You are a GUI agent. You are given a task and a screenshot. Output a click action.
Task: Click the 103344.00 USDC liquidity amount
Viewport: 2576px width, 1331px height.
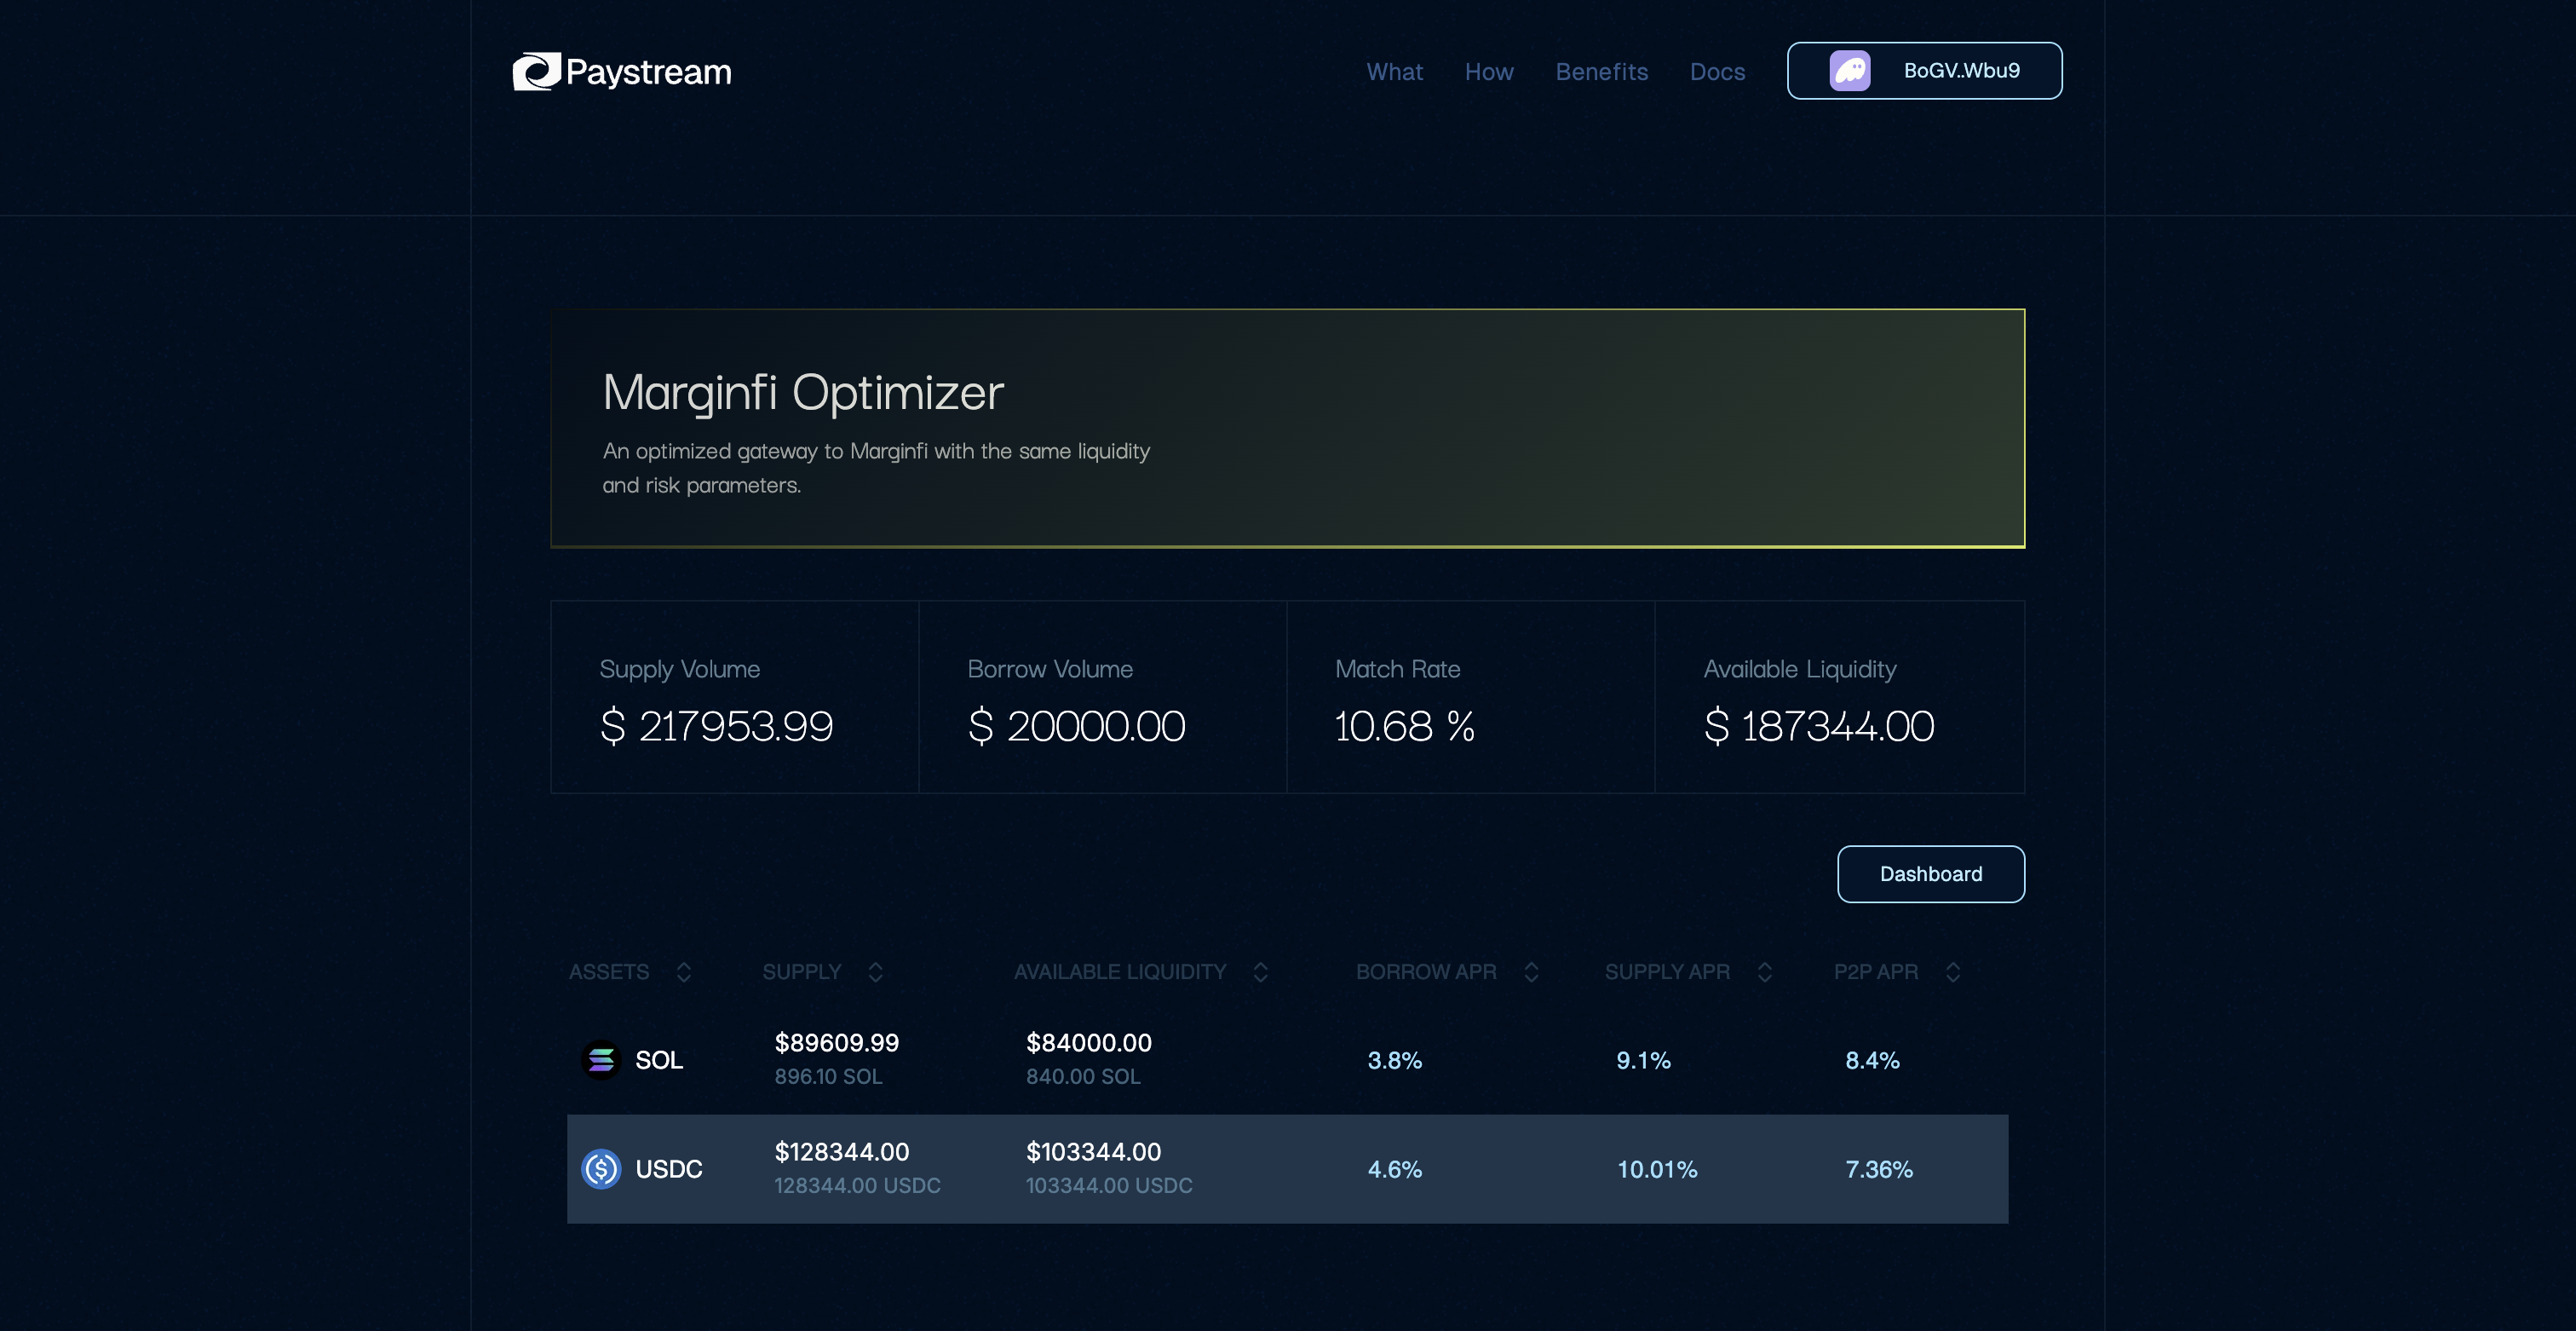pos(1109,1186)
